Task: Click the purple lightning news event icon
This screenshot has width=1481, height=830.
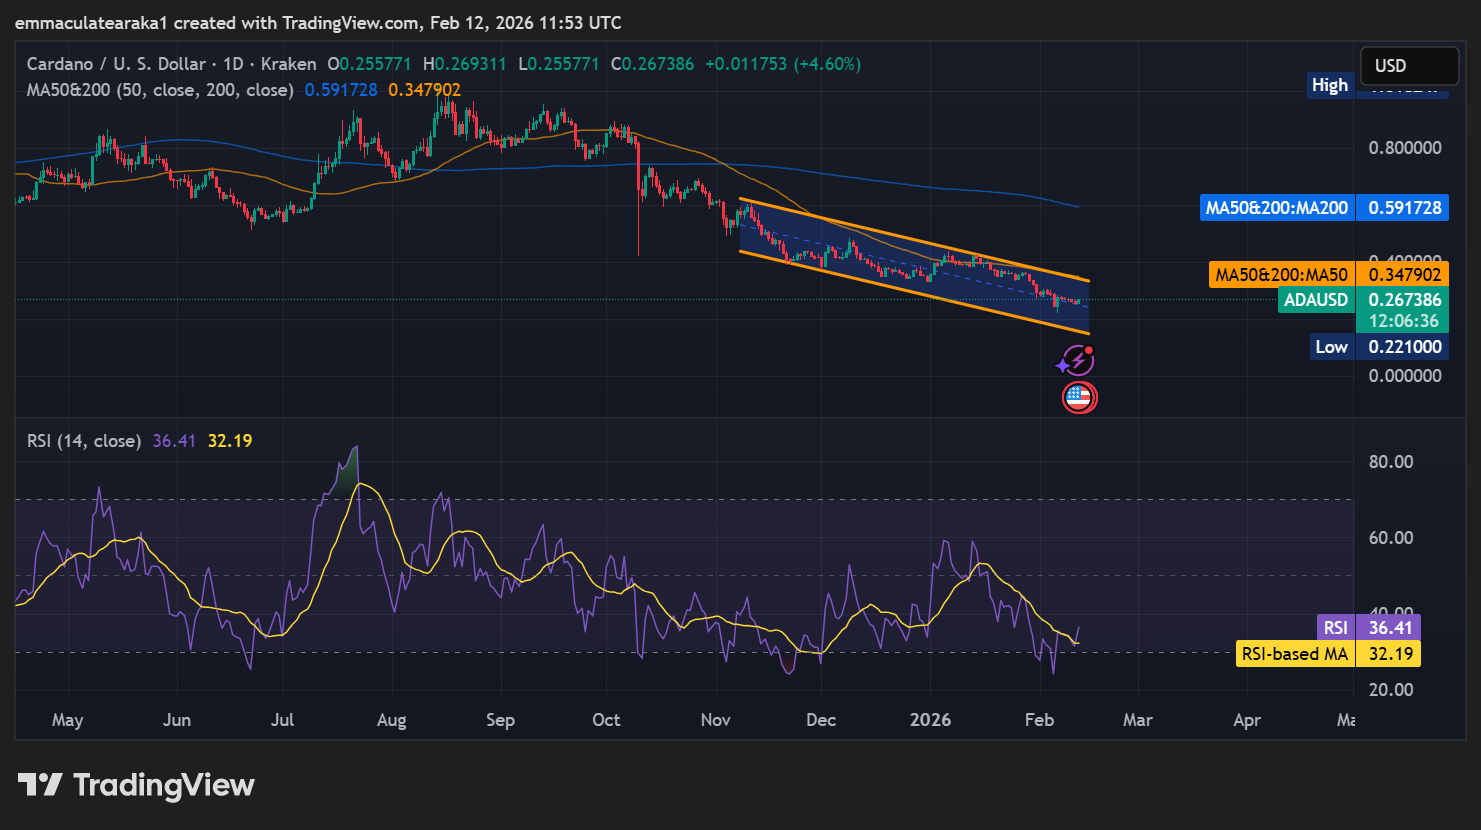Action: click(1075, 360)
